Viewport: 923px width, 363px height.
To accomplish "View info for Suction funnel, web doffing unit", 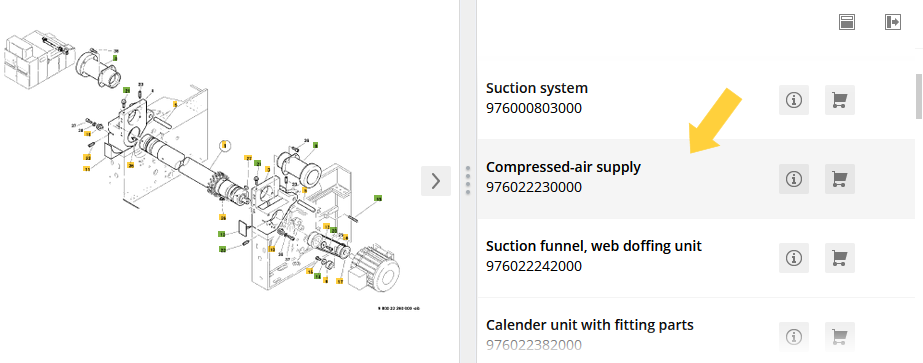I will 793,258.
